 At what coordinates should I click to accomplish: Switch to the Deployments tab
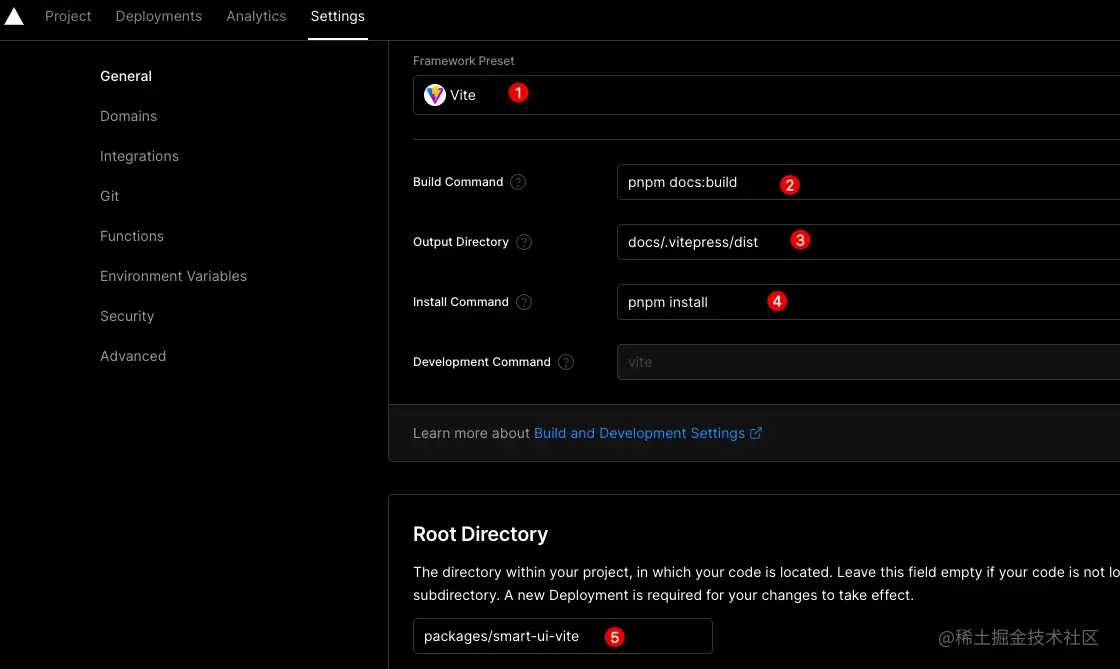[159, 16]
